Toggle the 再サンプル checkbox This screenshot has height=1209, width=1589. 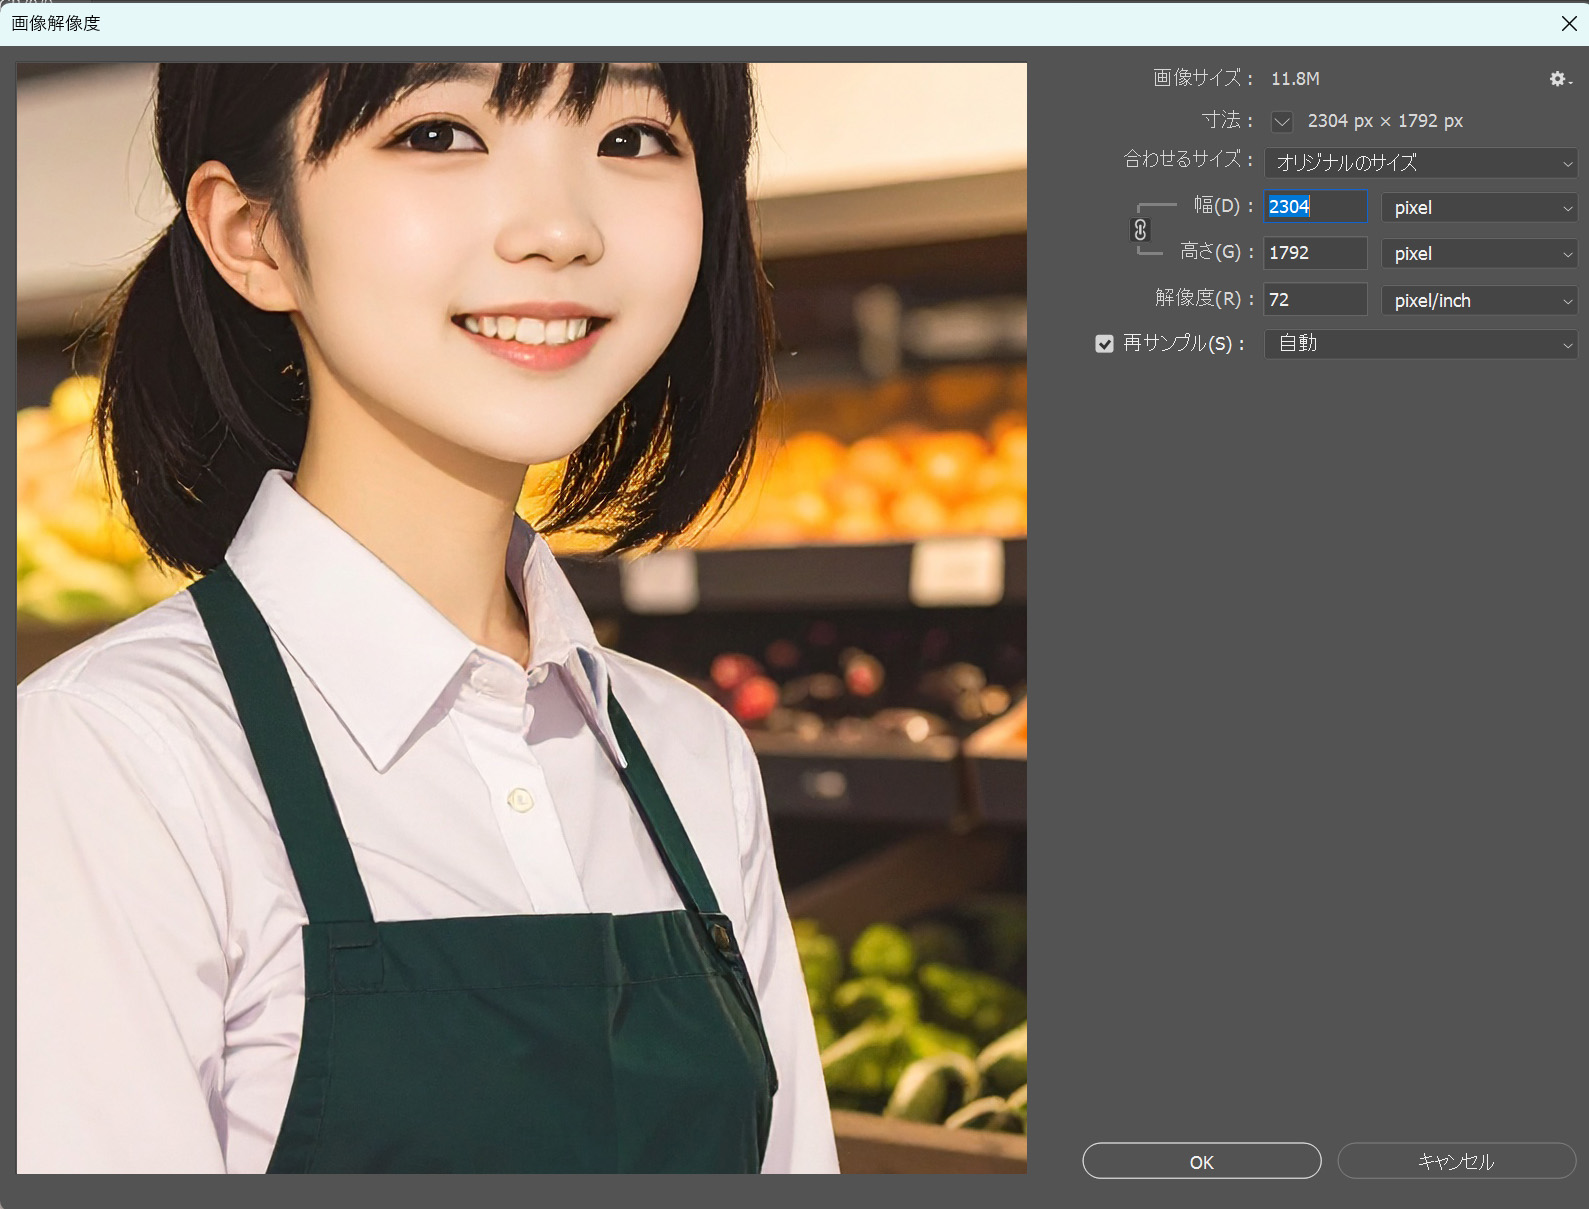tap(1104, 344)
